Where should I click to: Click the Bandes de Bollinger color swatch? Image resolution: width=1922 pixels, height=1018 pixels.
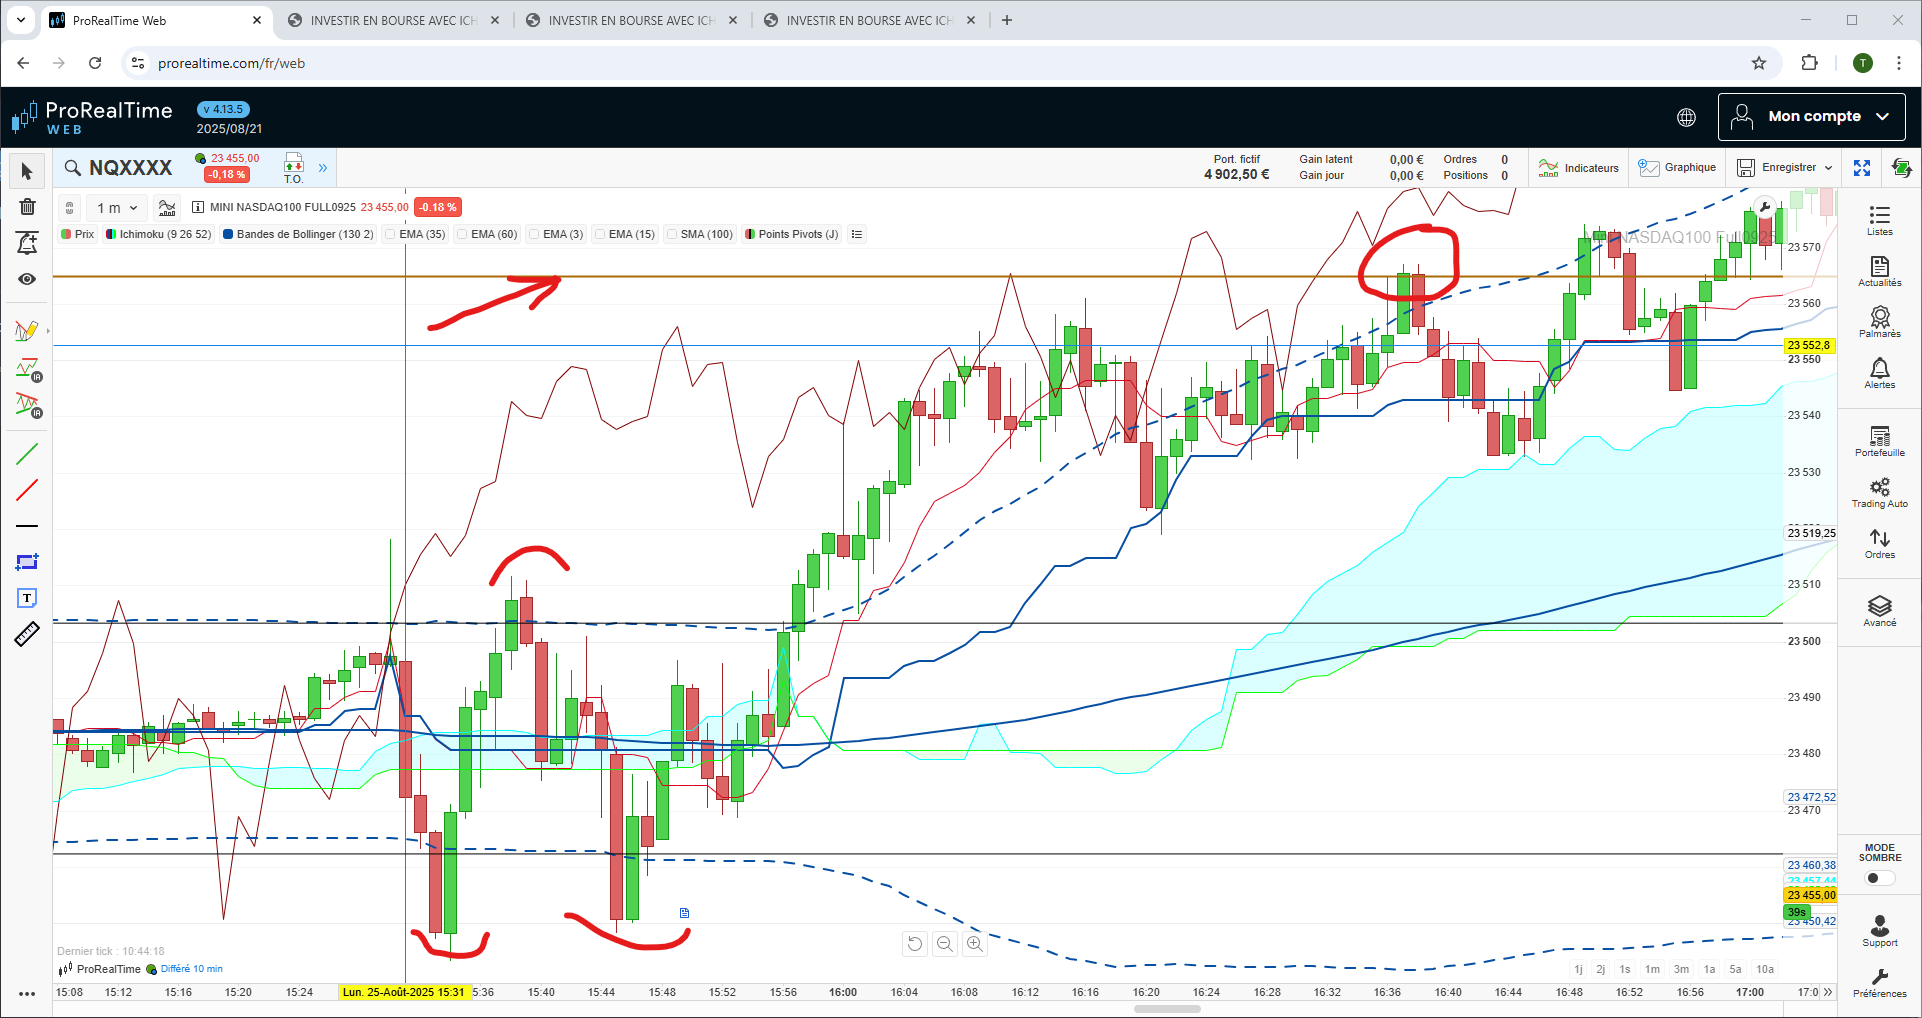[x=228, y=235]
